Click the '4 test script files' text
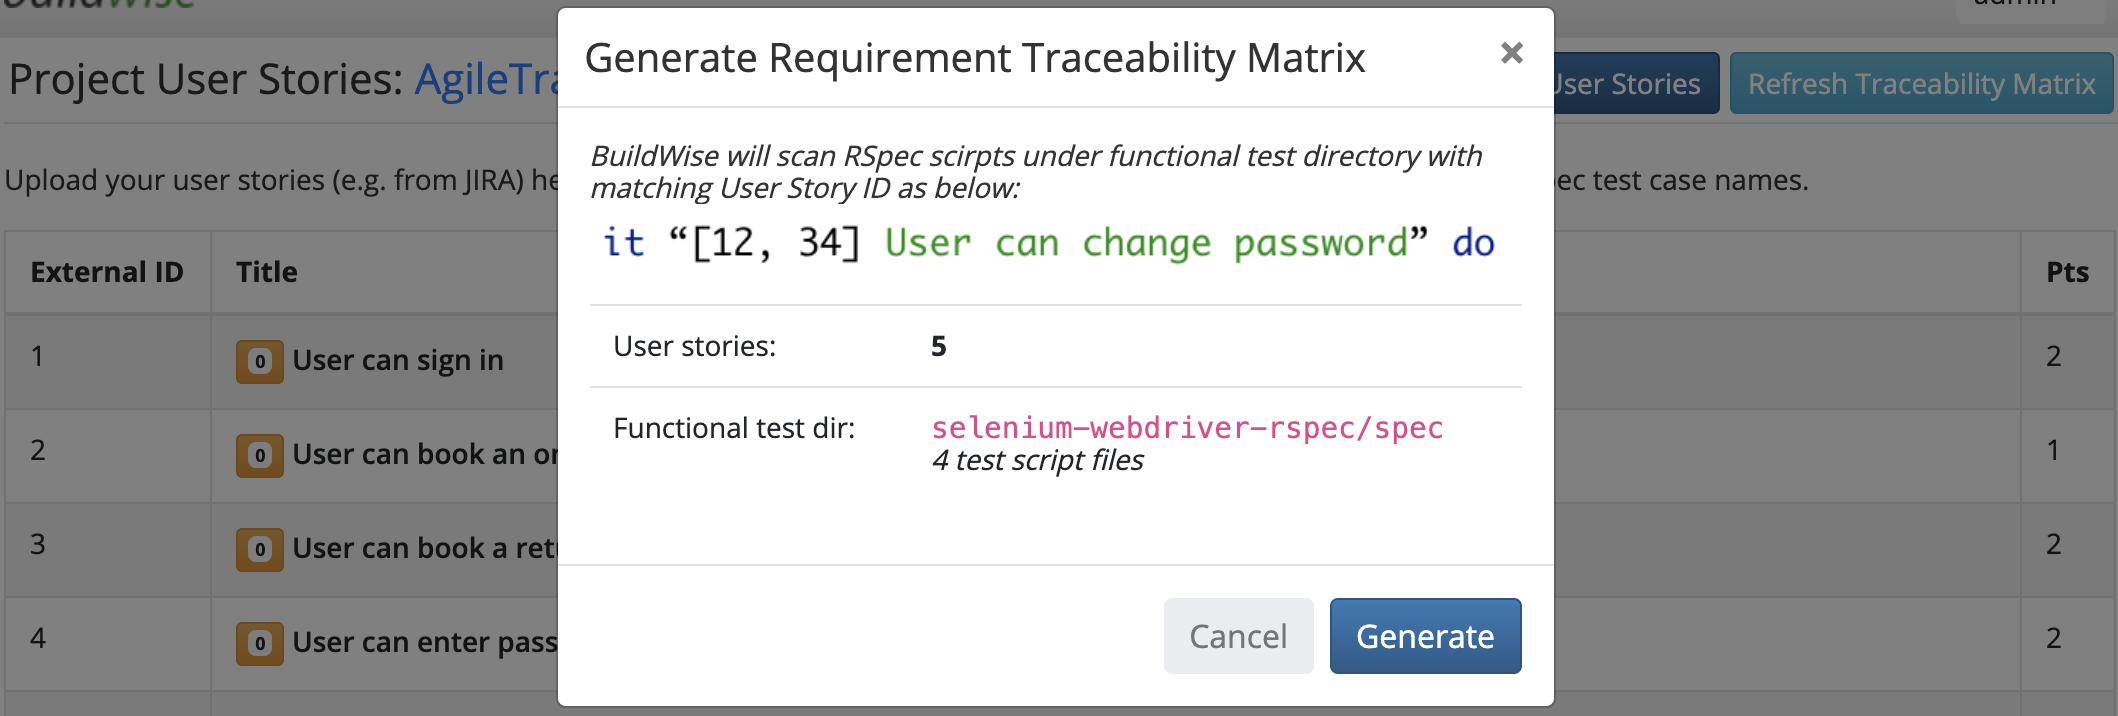Screen dimensions: 2118x716 coord(1037,460)
